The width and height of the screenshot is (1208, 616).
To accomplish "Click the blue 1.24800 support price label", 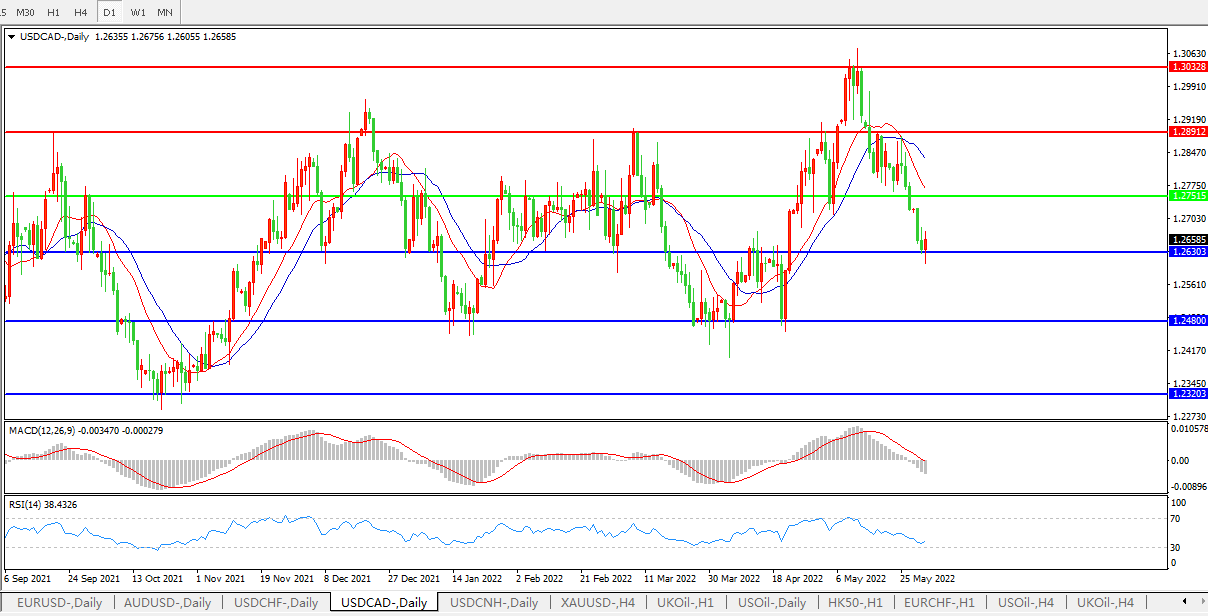I will pyautogui.click(x=1187, y=320).
